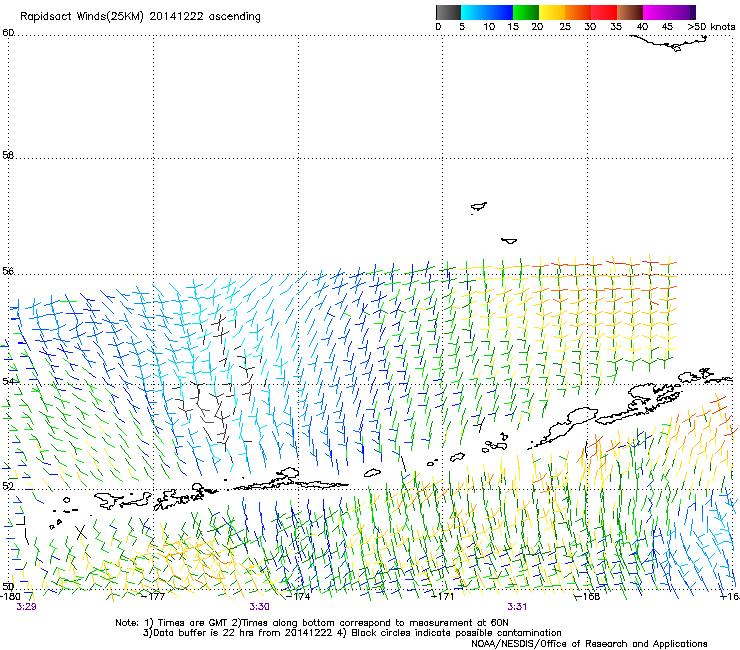
Task: Click the latitude label 50 on the left axis
Action: [x=8, y=586]
